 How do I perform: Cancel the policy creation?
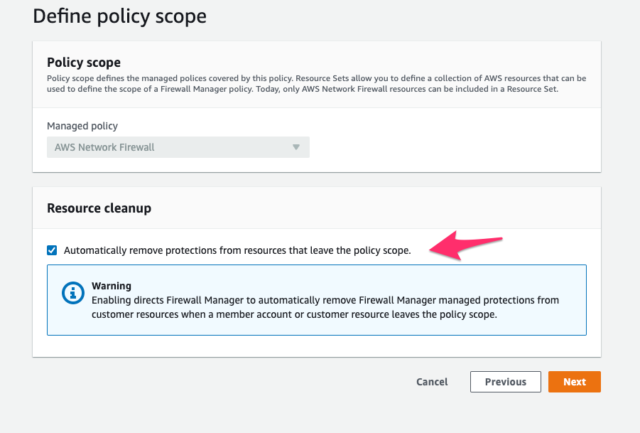click(x=432, y=382)
